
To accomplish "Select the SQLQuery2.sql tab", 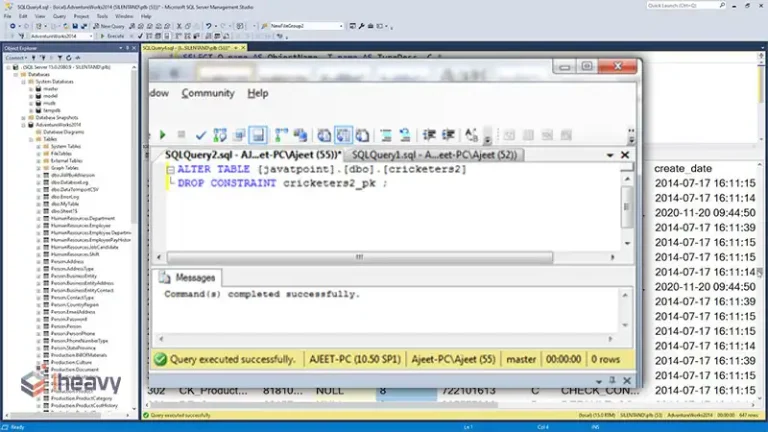I will tap(253, 155).
